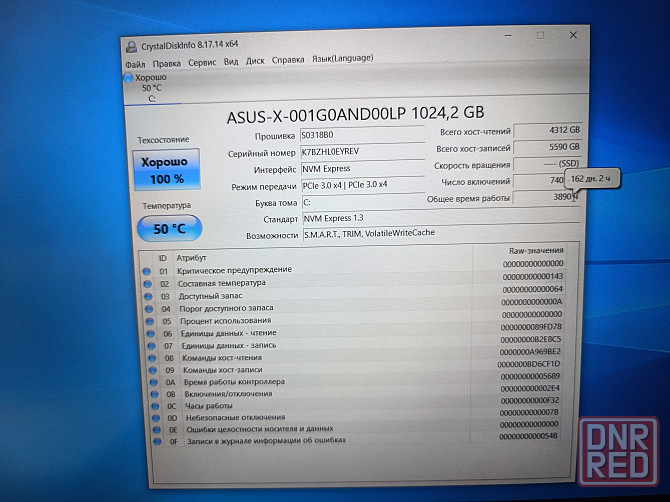Select attribute row Команды хост-чтения

click(357, 355)
